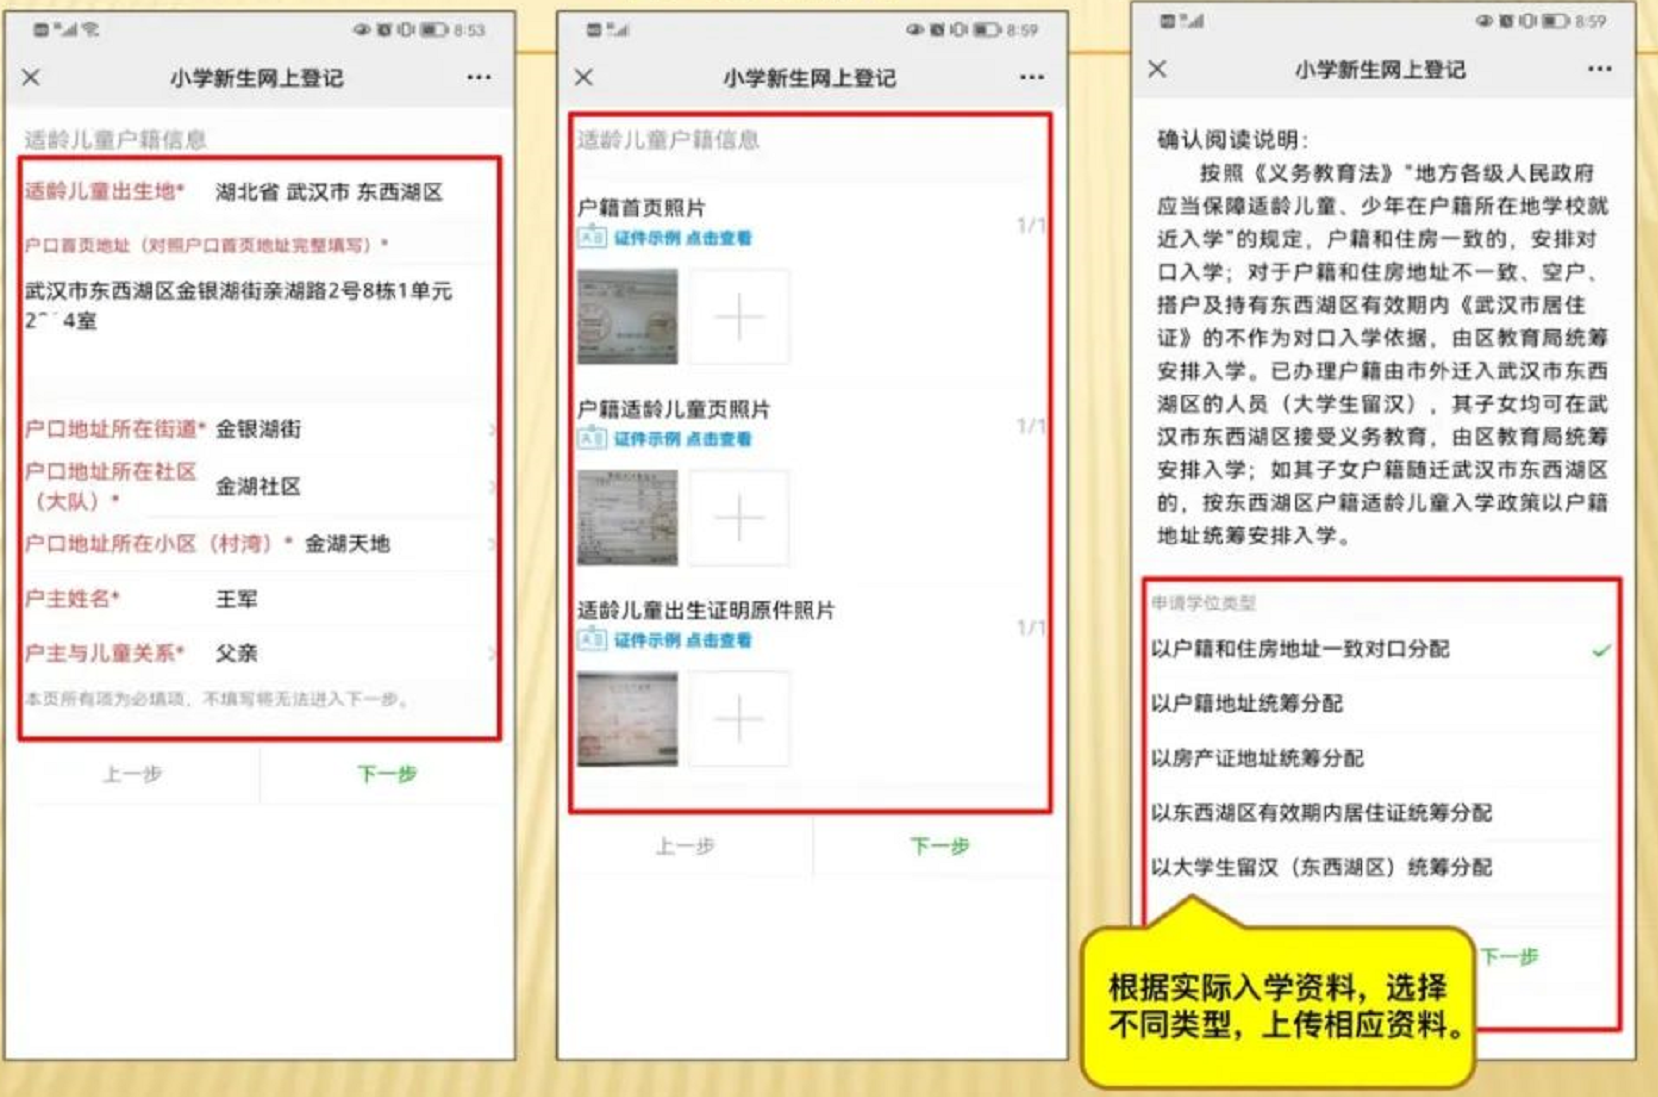Select 以户籍和住房地址一致对口分配 option
Viewport: 1658px width, 1097px height.
pos(1380,649)
